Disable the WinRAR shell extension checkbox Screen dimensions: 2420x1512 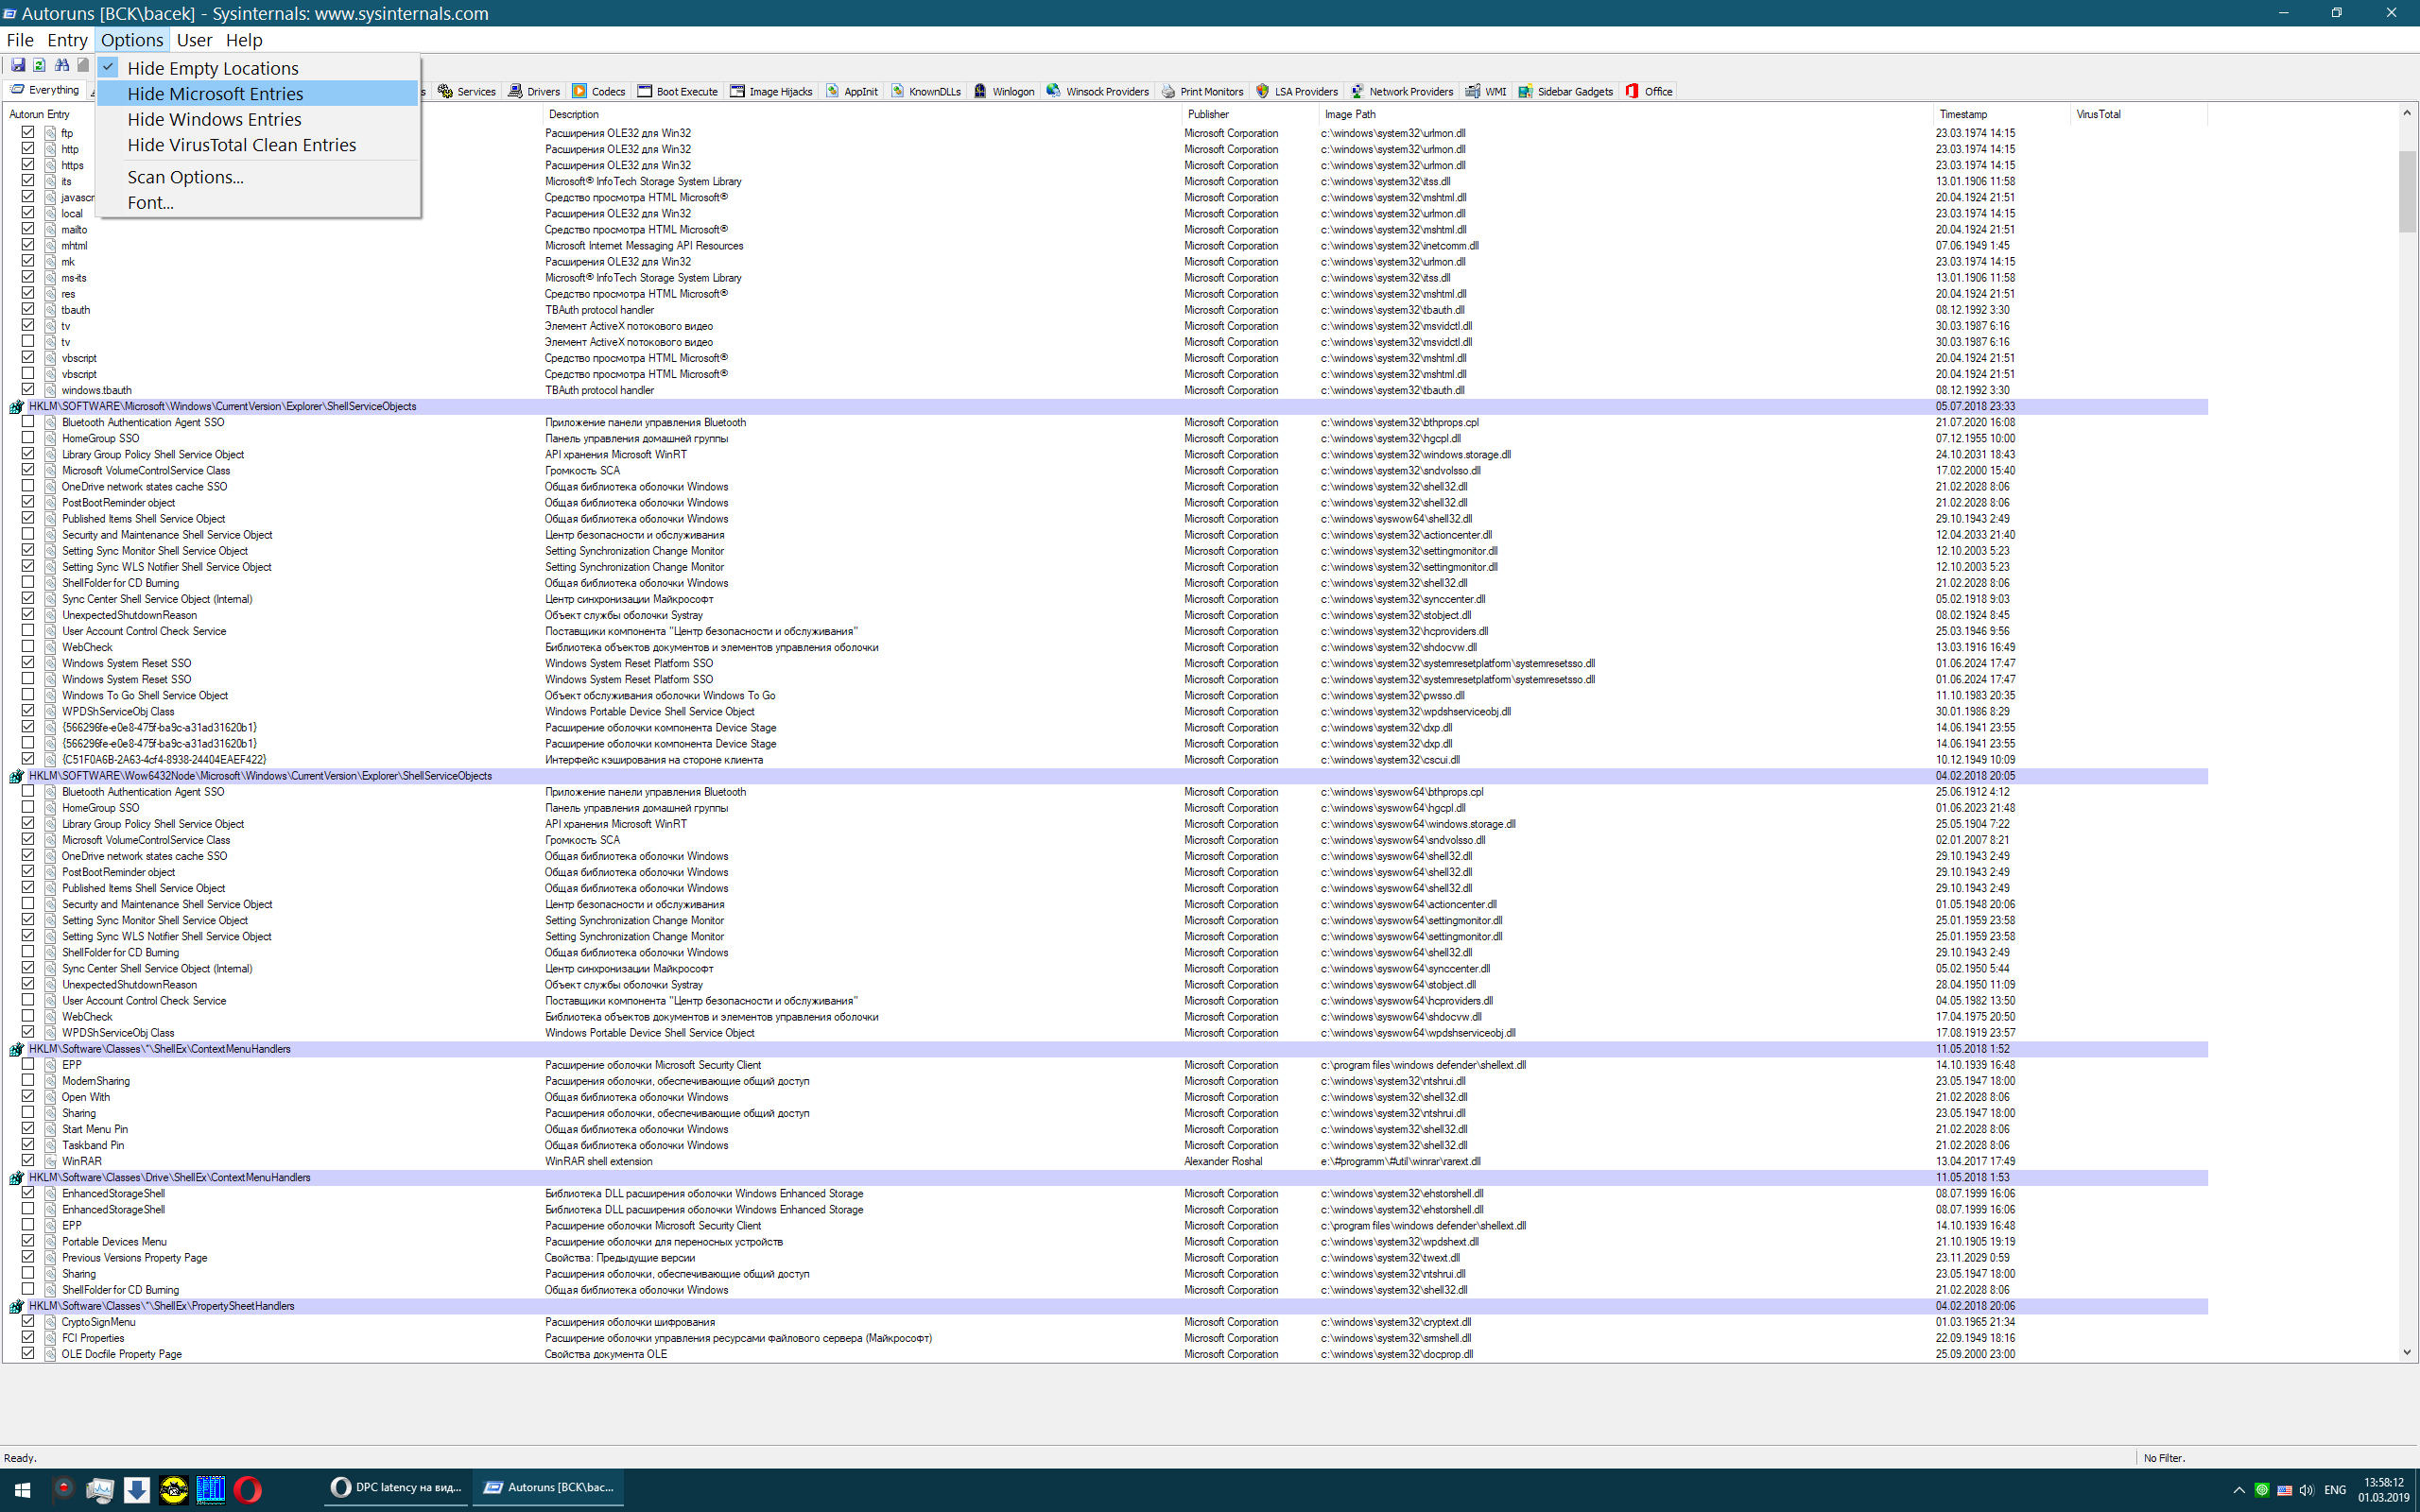click(x=28, y=1161)
